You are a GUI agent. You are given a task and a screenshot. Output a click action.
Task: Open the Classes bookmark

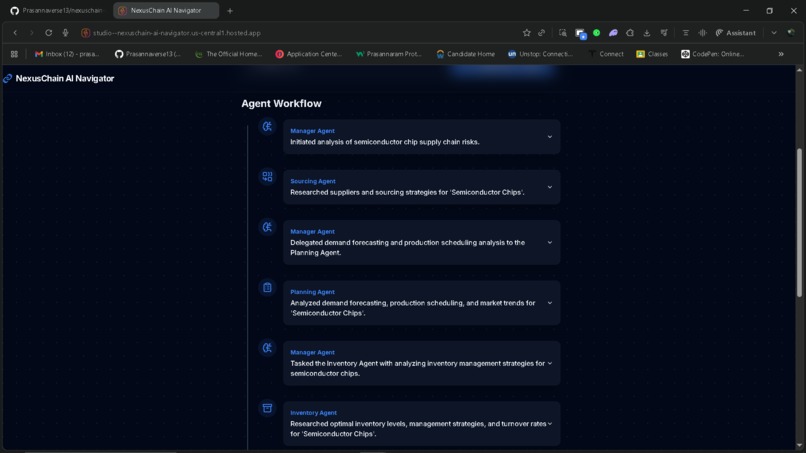point(652,54)
